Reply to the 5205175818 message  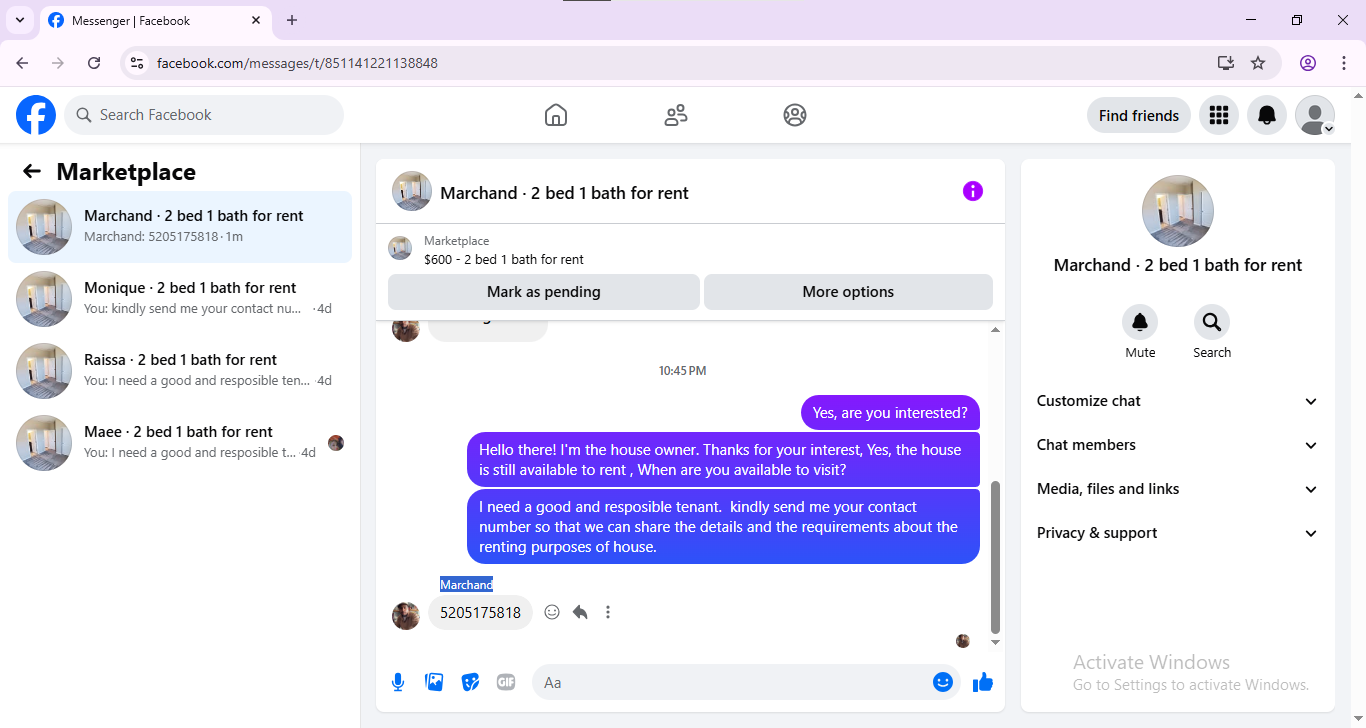pyautogui.click(x=580, y=612)
